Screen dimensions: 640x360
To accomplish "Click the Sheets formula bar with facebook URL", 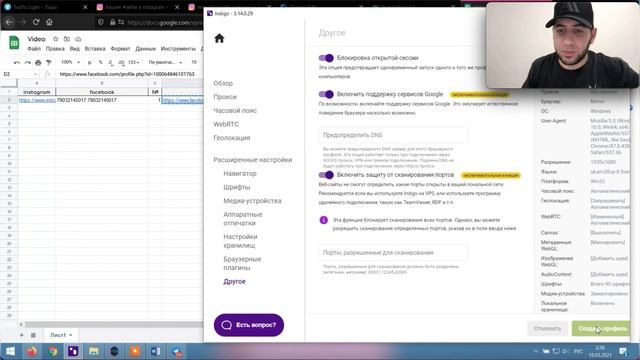I will tap(127, 74).
